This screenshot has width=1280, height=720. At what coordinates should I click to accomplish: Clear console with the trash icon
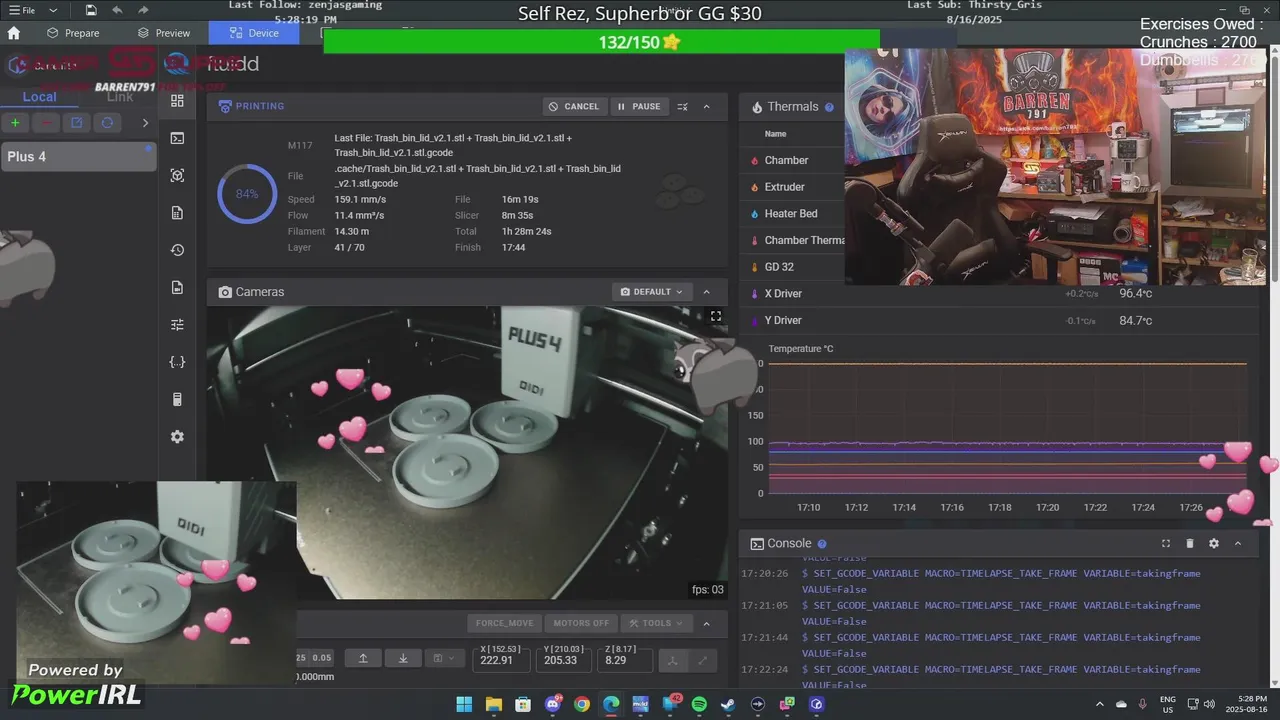(x=1190, y=543)
